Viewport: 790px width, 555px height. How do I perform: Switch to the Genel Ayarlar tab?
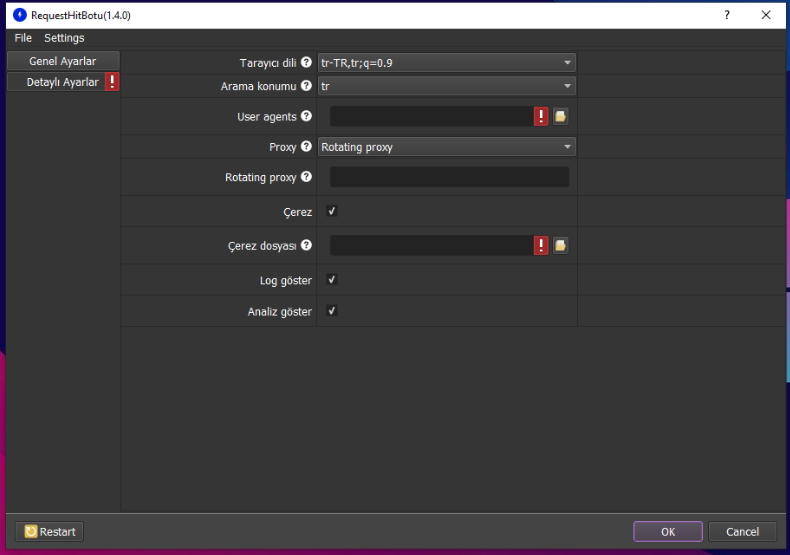pos(63,61)
